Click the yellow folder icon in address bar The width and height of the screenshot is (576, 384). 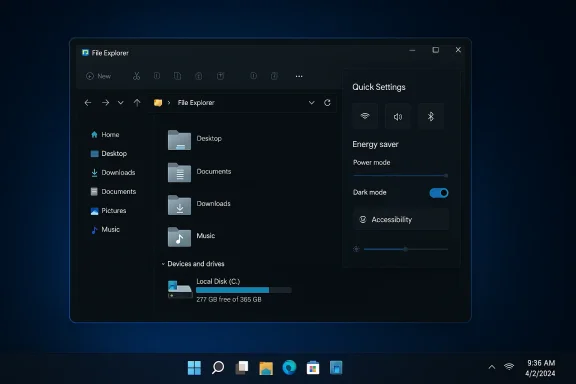coord(158,103)
